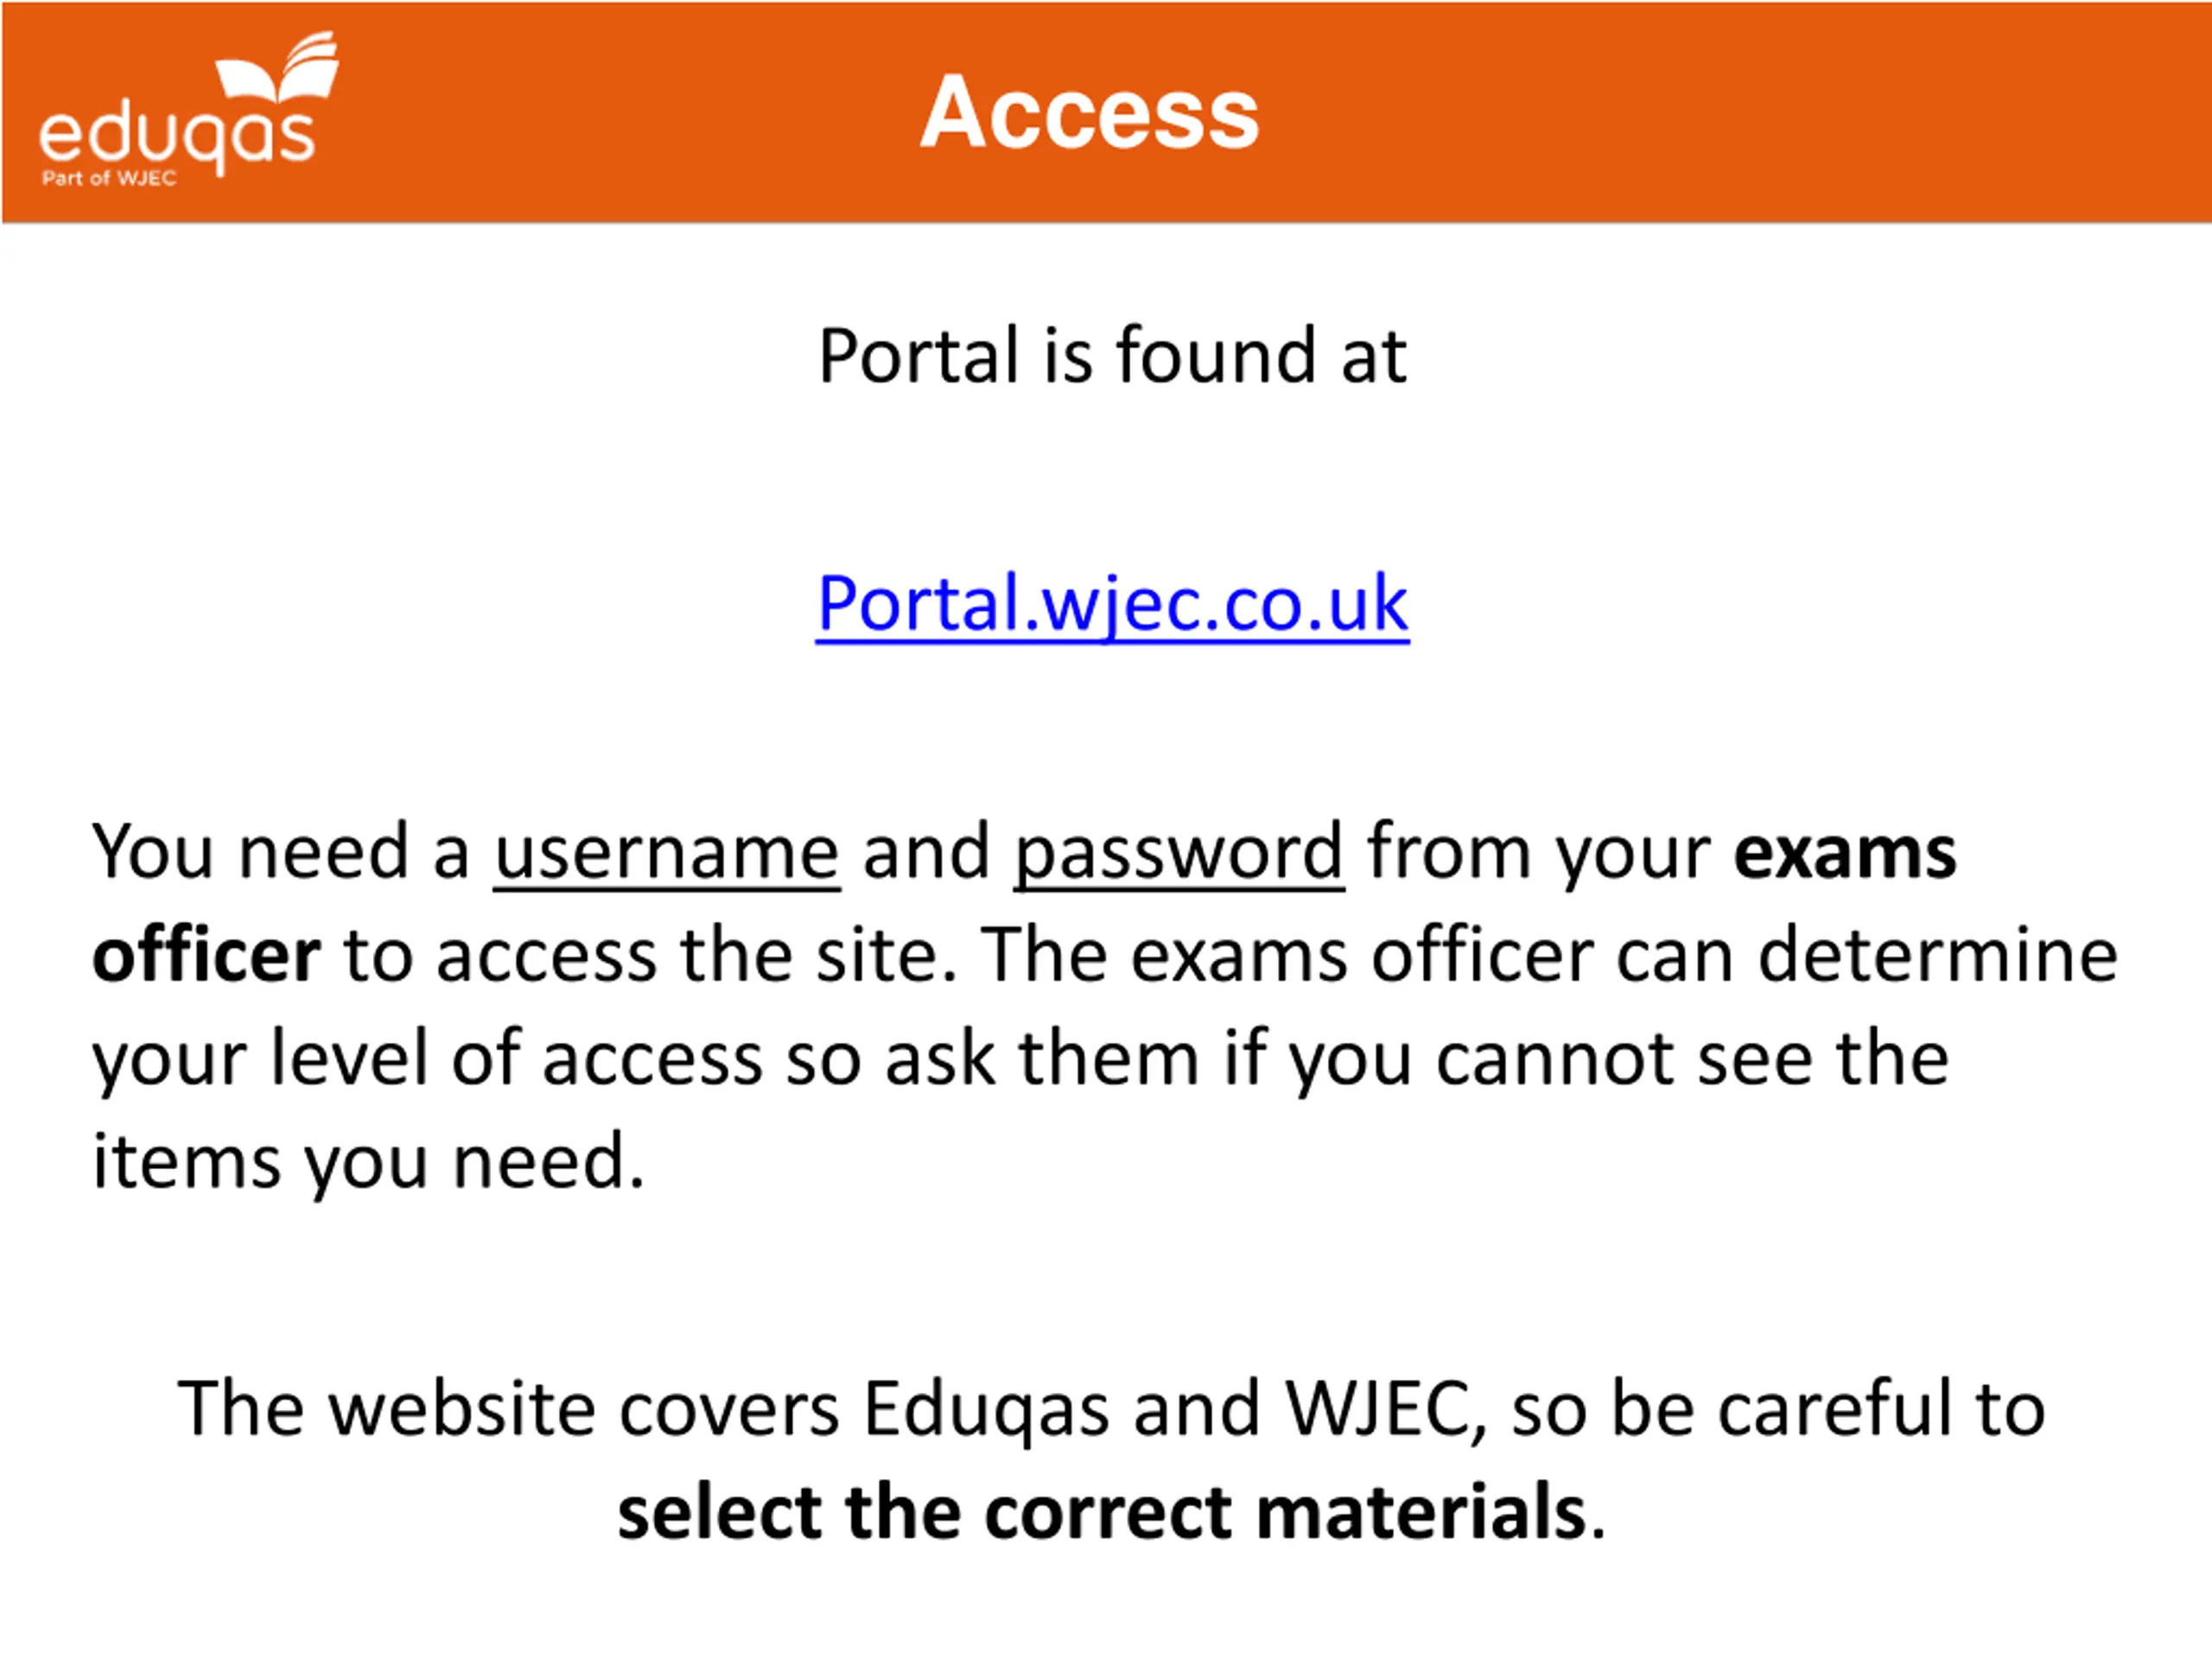The image size is (2212, 1659).
Task: Click the orange header banner
Action: point(1106,112)
